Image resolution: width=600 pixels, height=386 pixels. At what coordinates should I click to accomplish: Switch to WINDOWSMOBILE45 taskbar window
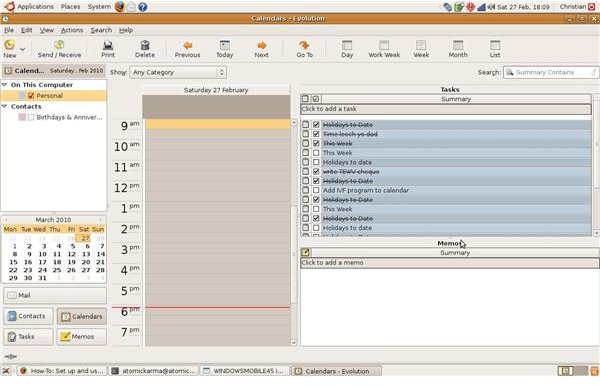pos(244,371)
